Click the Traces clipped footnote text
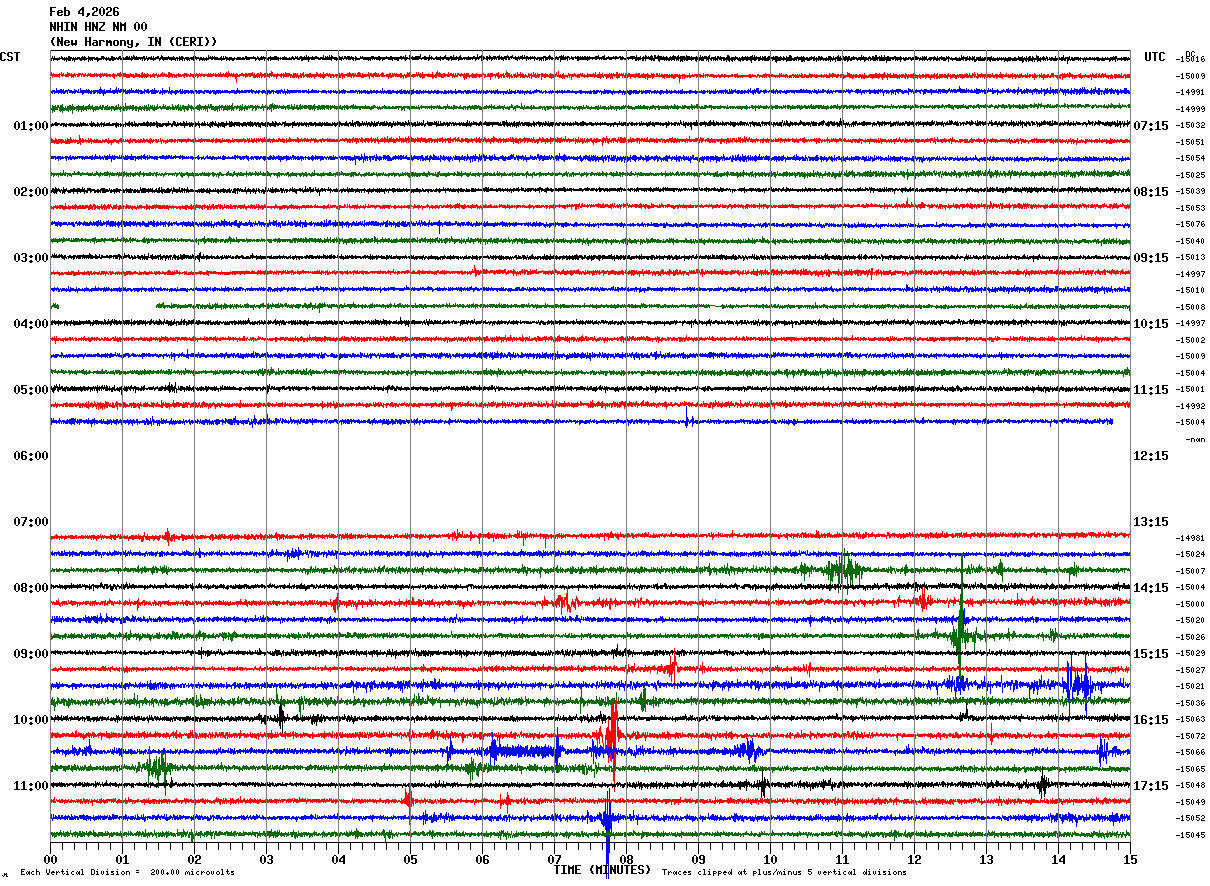The height and width of the screenshot is (886, 1210). 784,873
